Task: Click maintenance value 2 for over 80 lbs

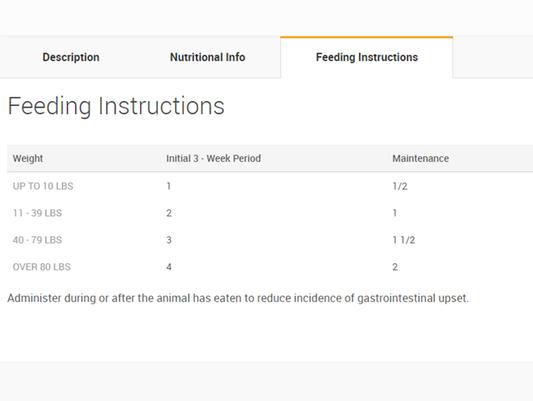Action: (395, 267)
